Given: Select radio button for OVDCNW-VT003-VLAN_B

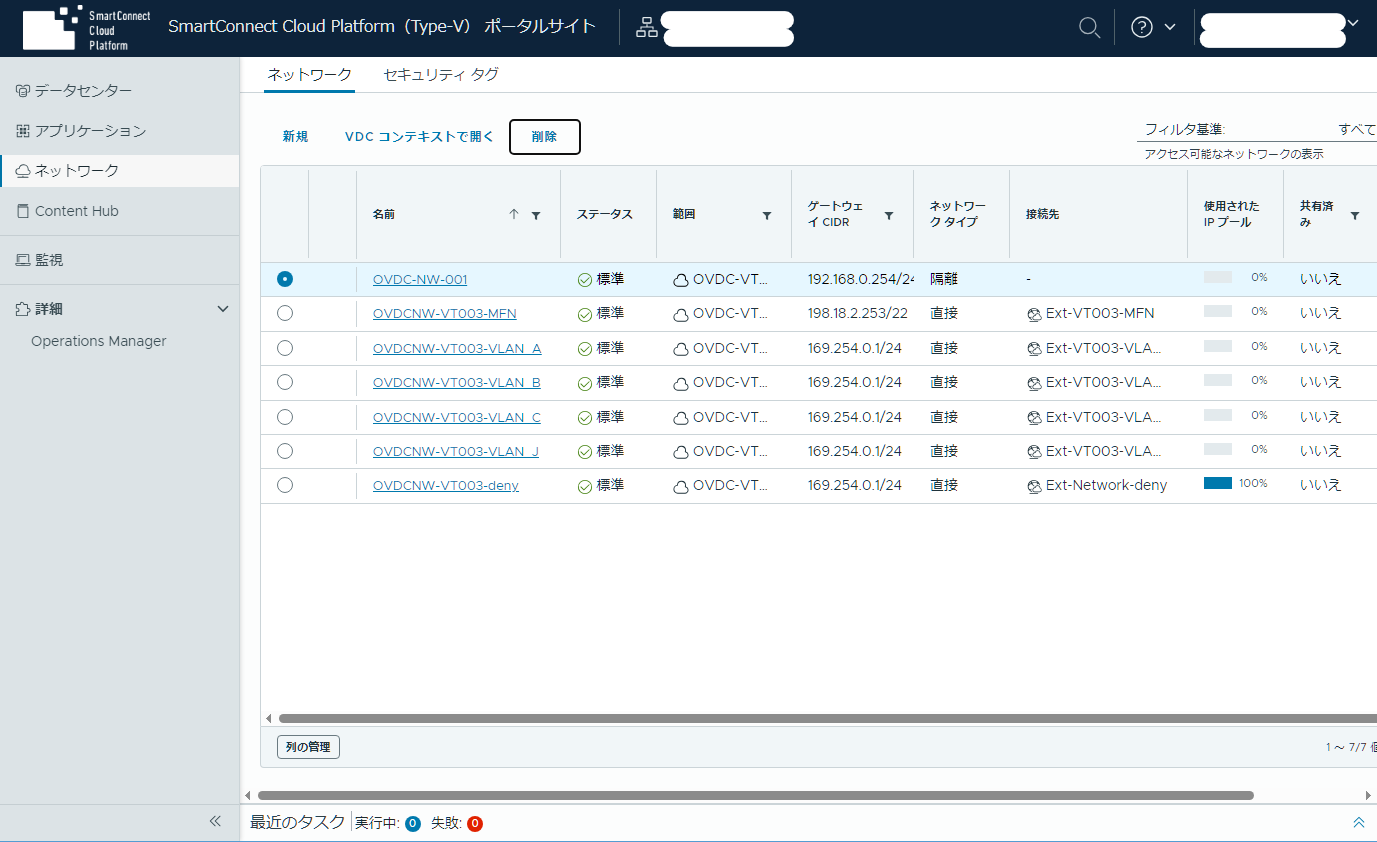Looking at the screenshot, I should (285, 382).
